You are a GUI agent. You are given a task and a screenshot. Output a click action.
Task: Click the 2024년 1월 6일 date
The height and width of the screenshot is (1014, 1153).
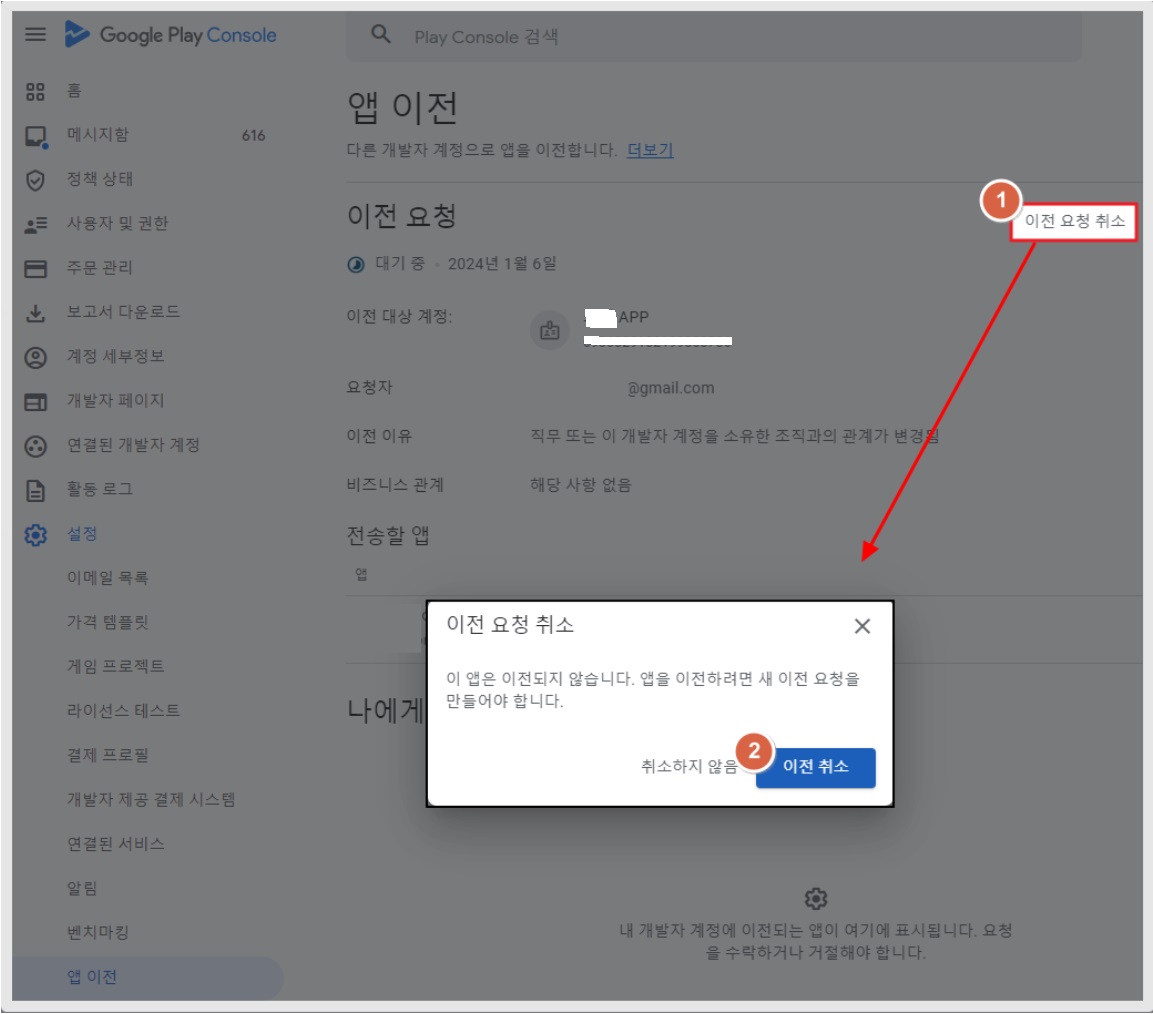tap(502, 264)
